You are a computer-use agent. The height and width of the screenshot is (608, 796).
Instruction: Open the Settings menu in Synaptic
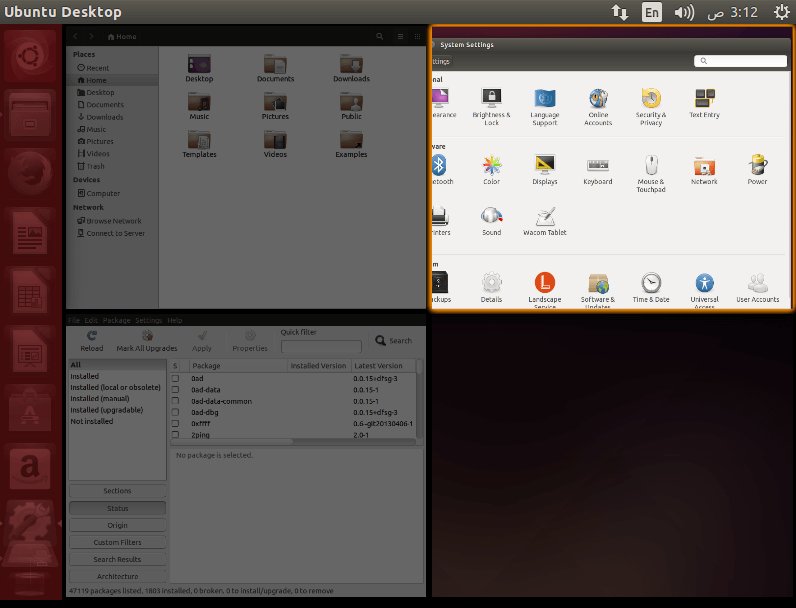click(148, 320)
